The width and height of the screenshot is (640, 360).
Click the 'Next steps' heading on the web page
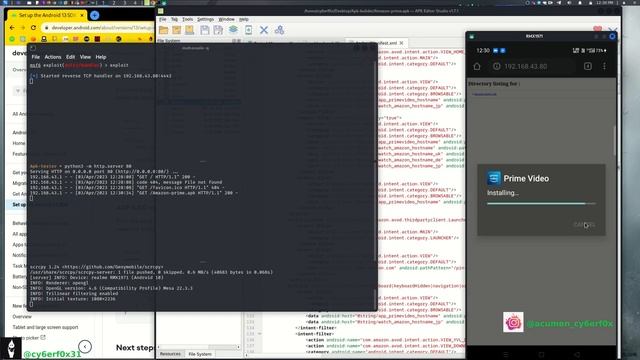135,347
